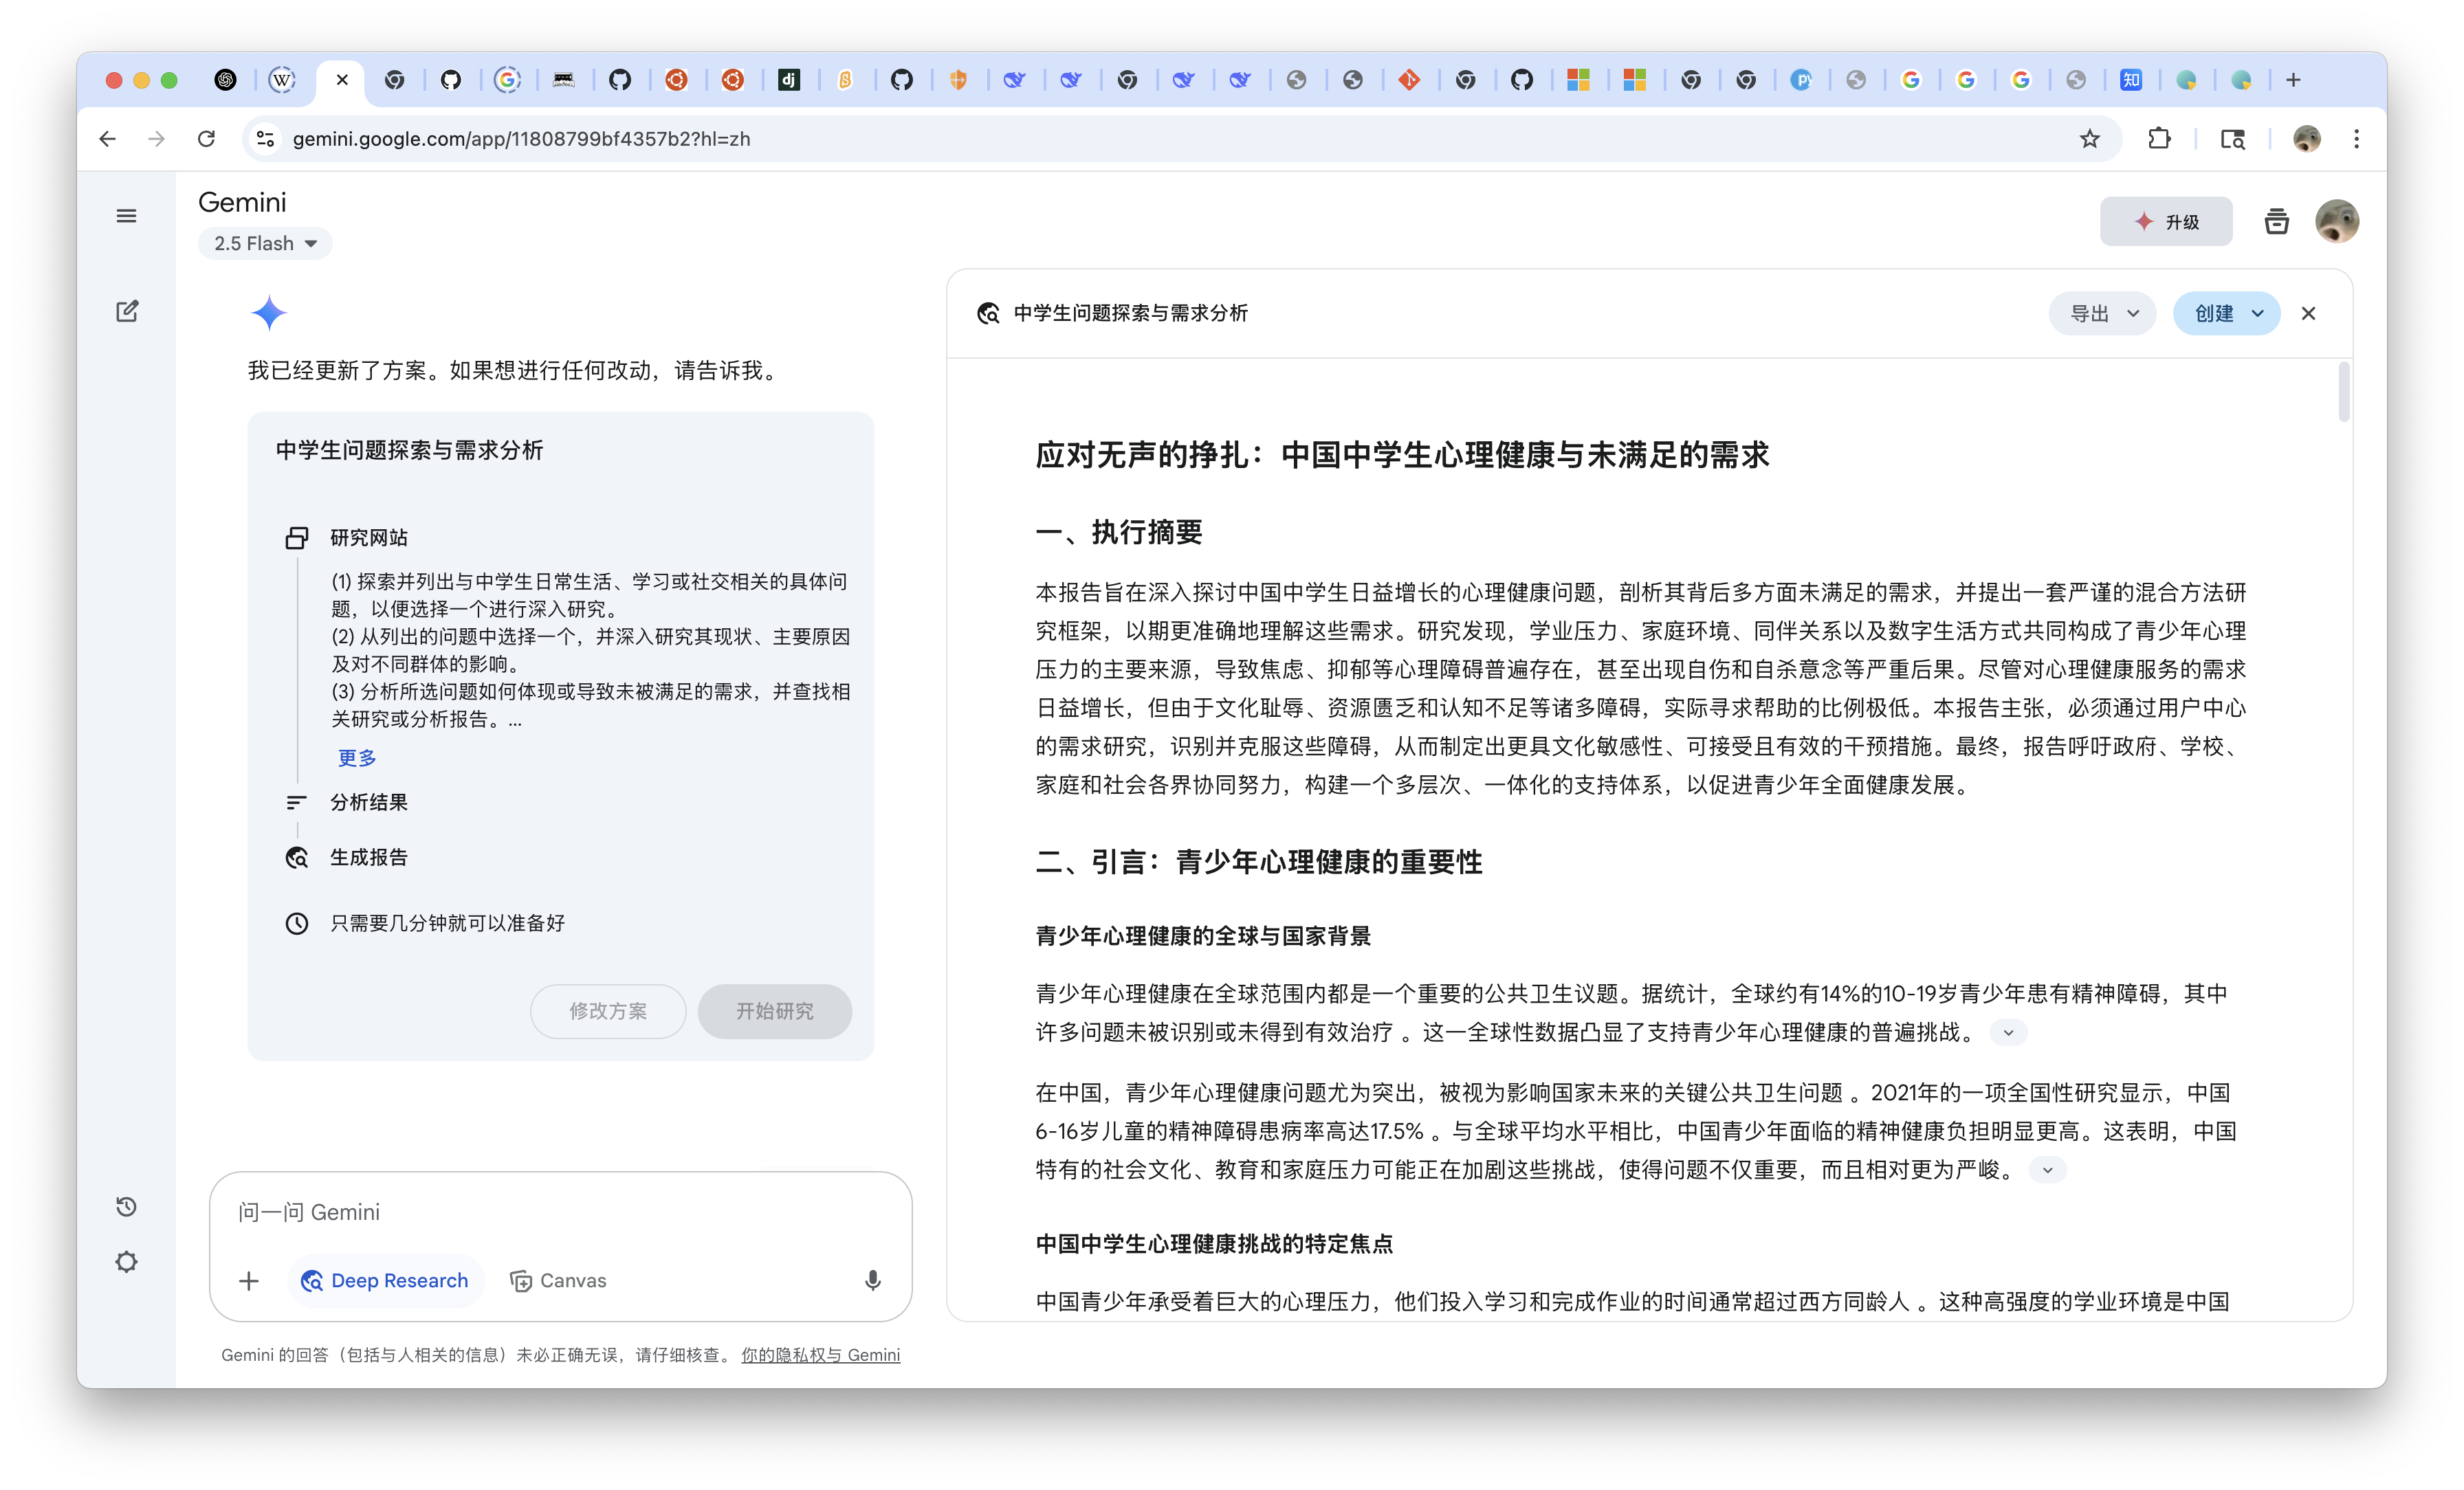The image size is (2464, 1490).
Task: Open the 2.5 Flash model selector
Action: pos(265,243)
